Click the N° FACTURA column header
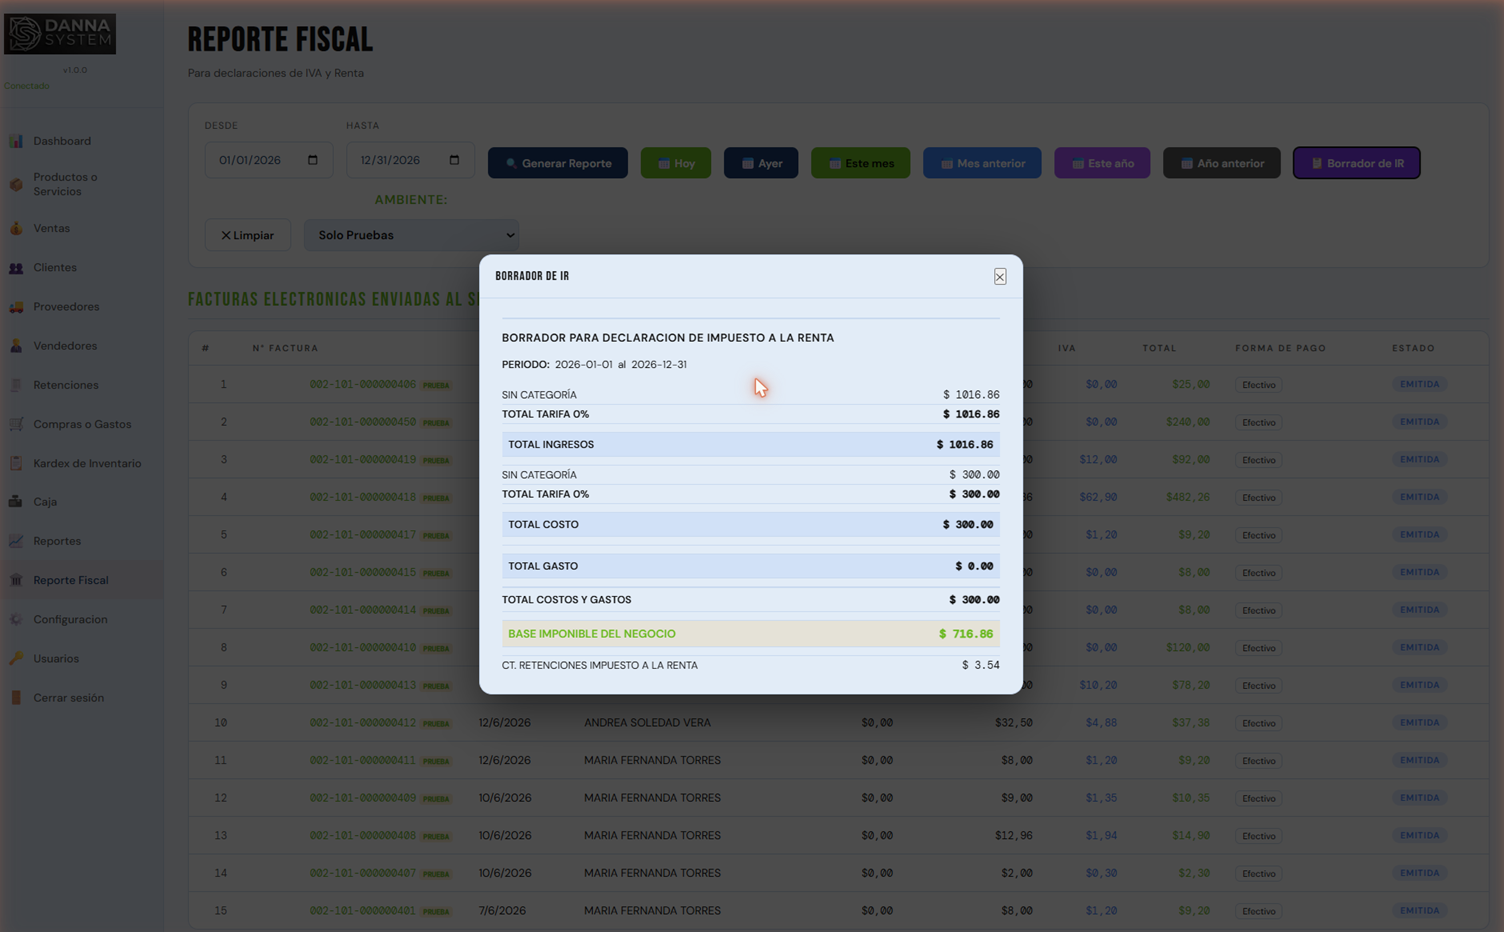The width and height of the screenshot is (1504, 932). click(x=285, y=348)
